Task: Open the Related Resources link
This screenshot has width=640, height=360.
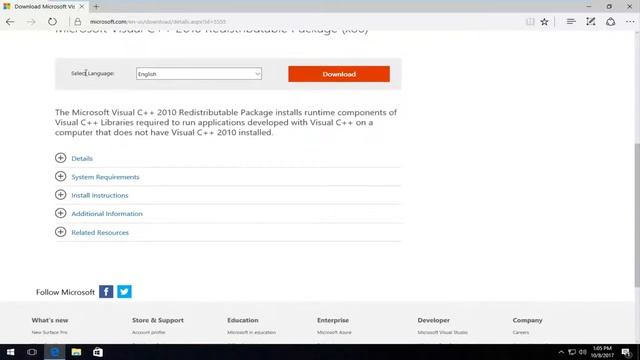Action: coord(100,232)
